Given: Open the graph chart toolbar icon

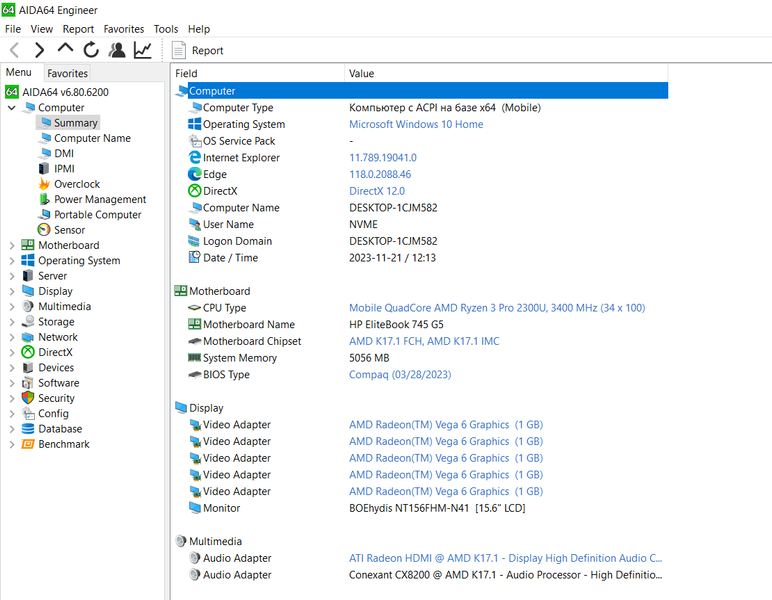Looking at the screenshot, I should pos(143,50).
